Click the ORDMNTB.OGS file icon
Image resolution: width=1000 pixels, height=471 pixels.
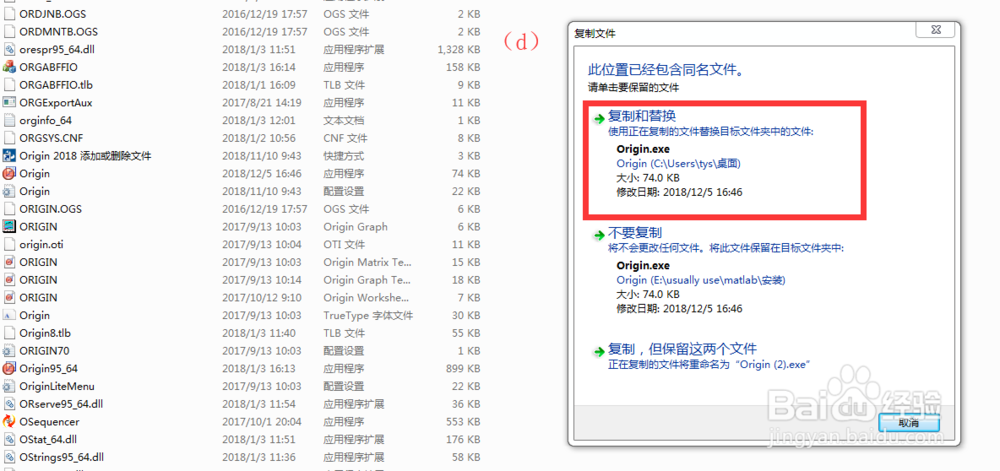[9, 31]
